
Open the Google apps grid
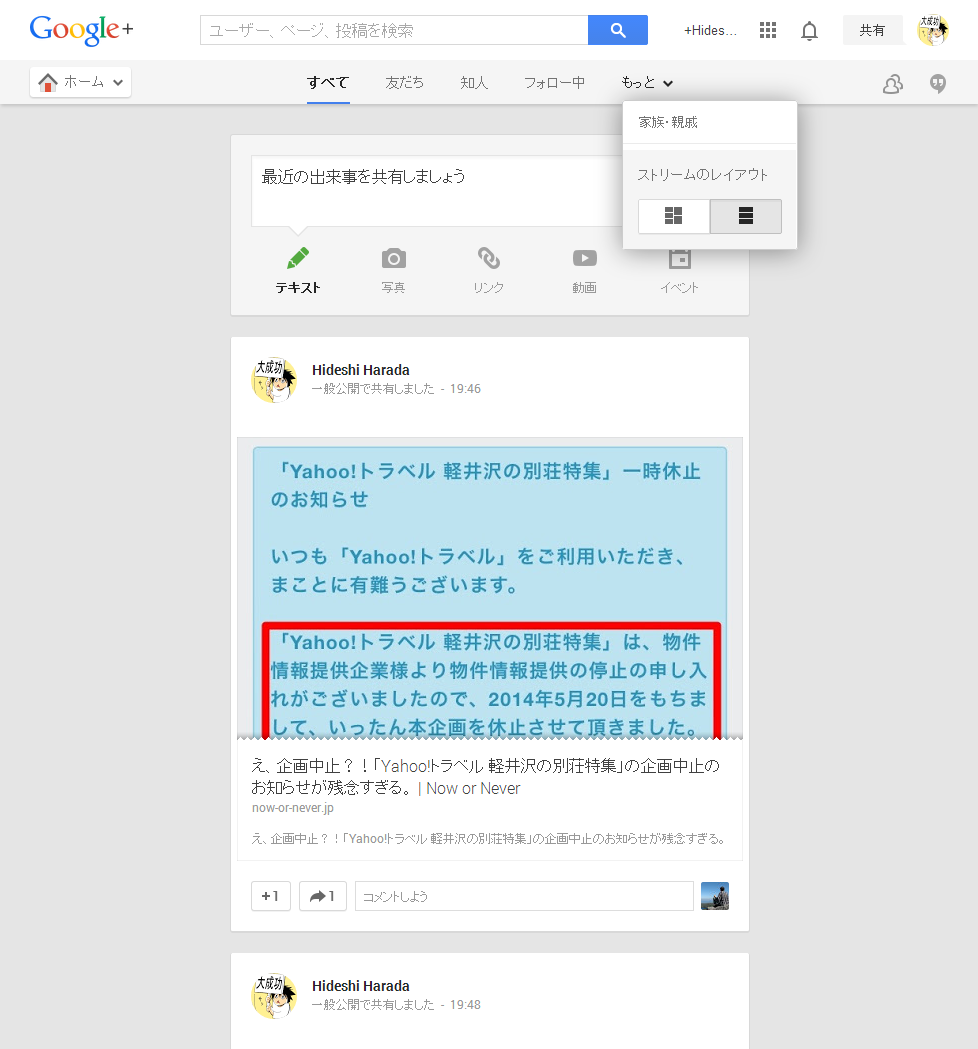768,30
